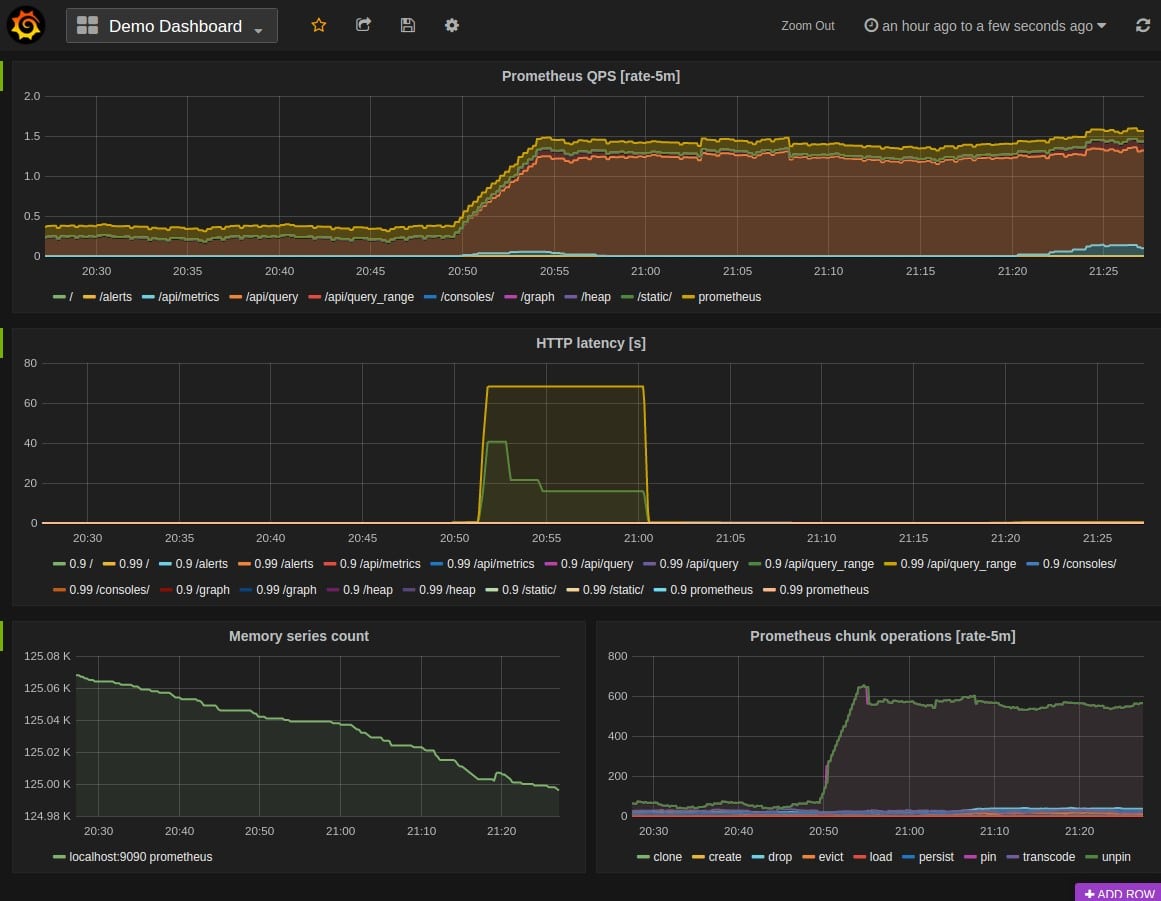The width and height of the screenshot is (1161, 901).
Task: Open the Prometheus QPS panel title menu
Action: 590,76
